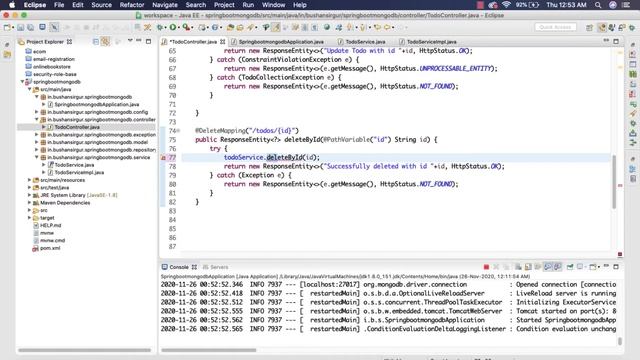Viewport: 640px width, 360px height.
Task: Click the Open Console icon in Console toolbar
Action: tap(592, 267)
